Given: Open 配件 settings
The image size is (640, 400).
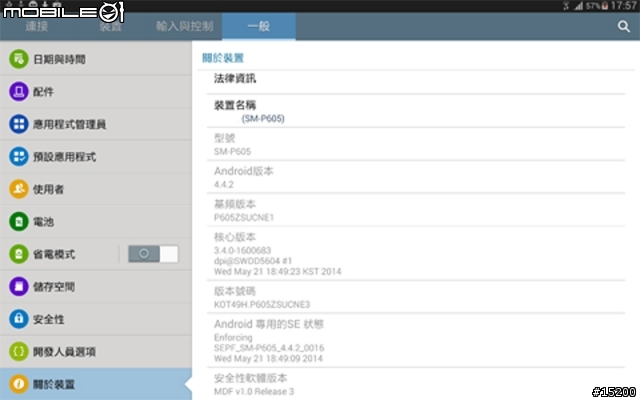Looking at the screenshot, I should [x=96, y=91].
